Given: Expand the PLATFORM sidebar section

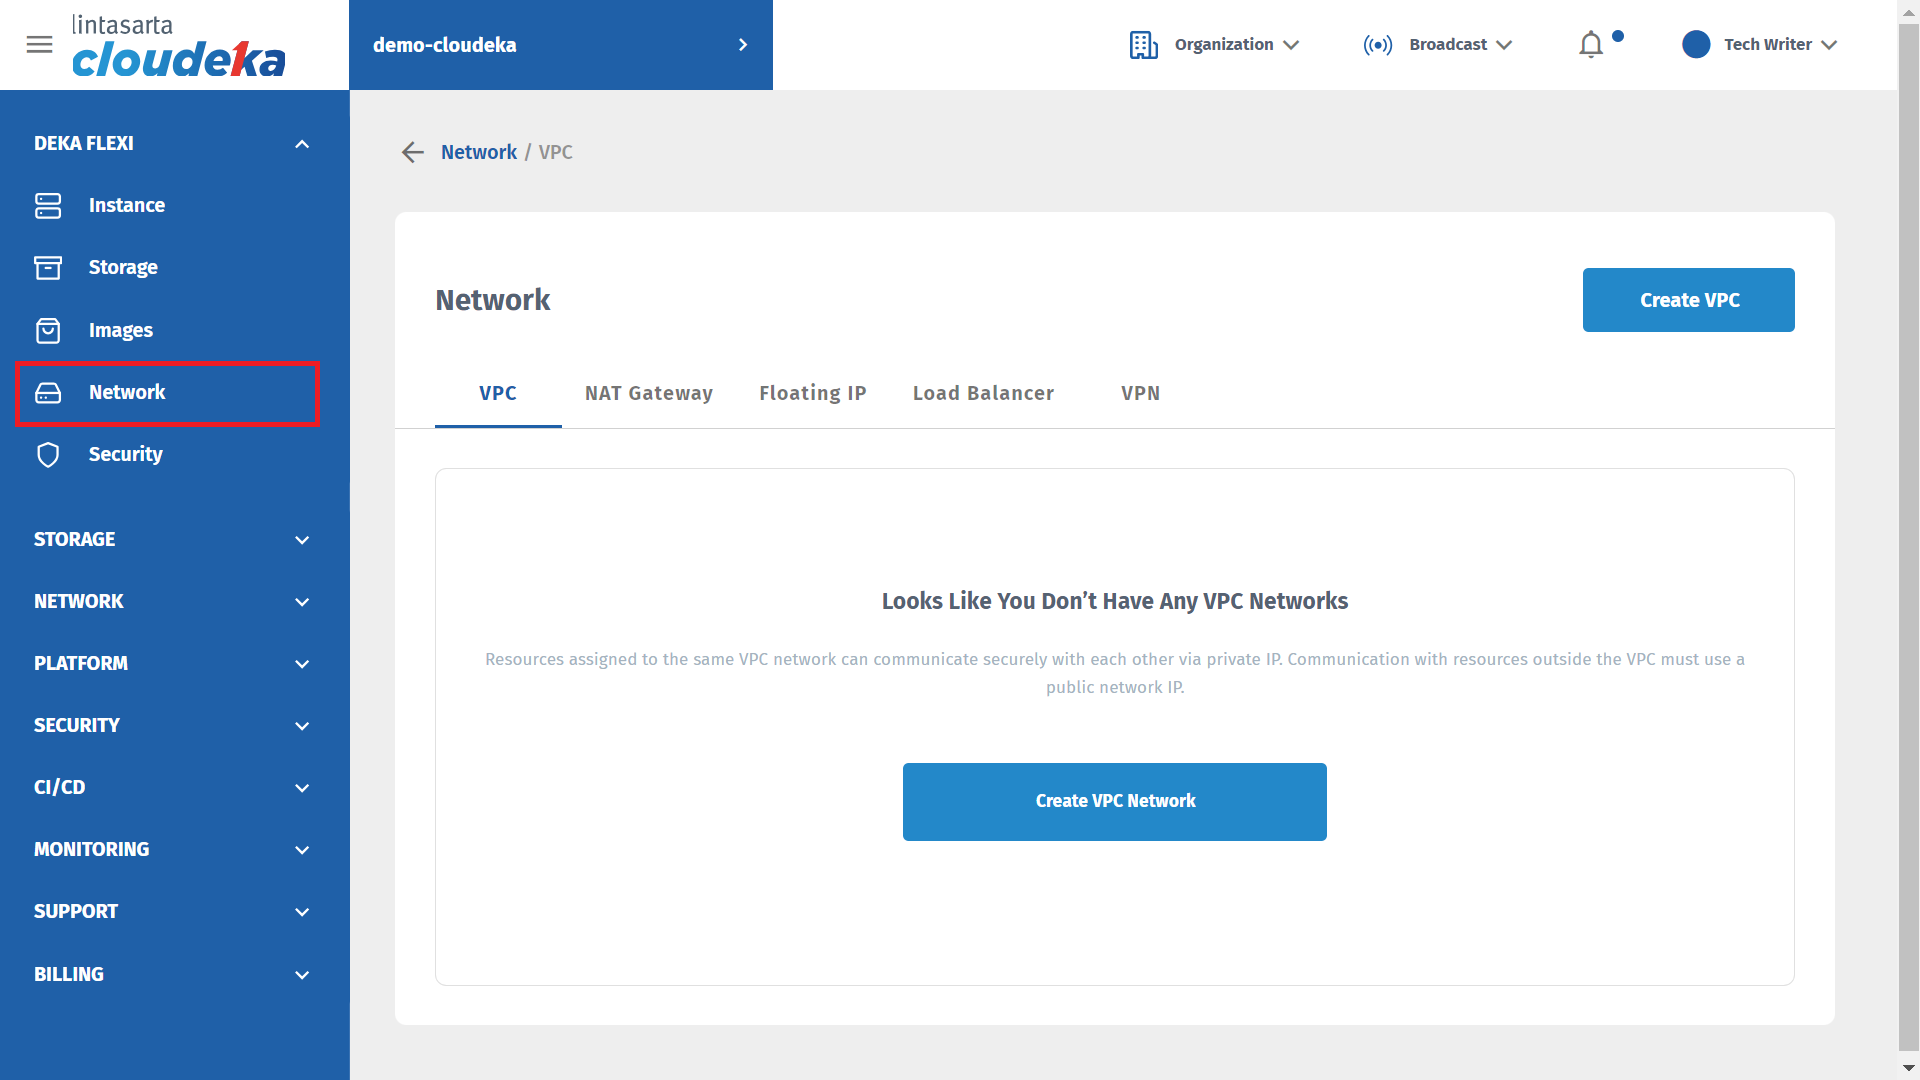Looking at the screenshot, I should 302,664.
